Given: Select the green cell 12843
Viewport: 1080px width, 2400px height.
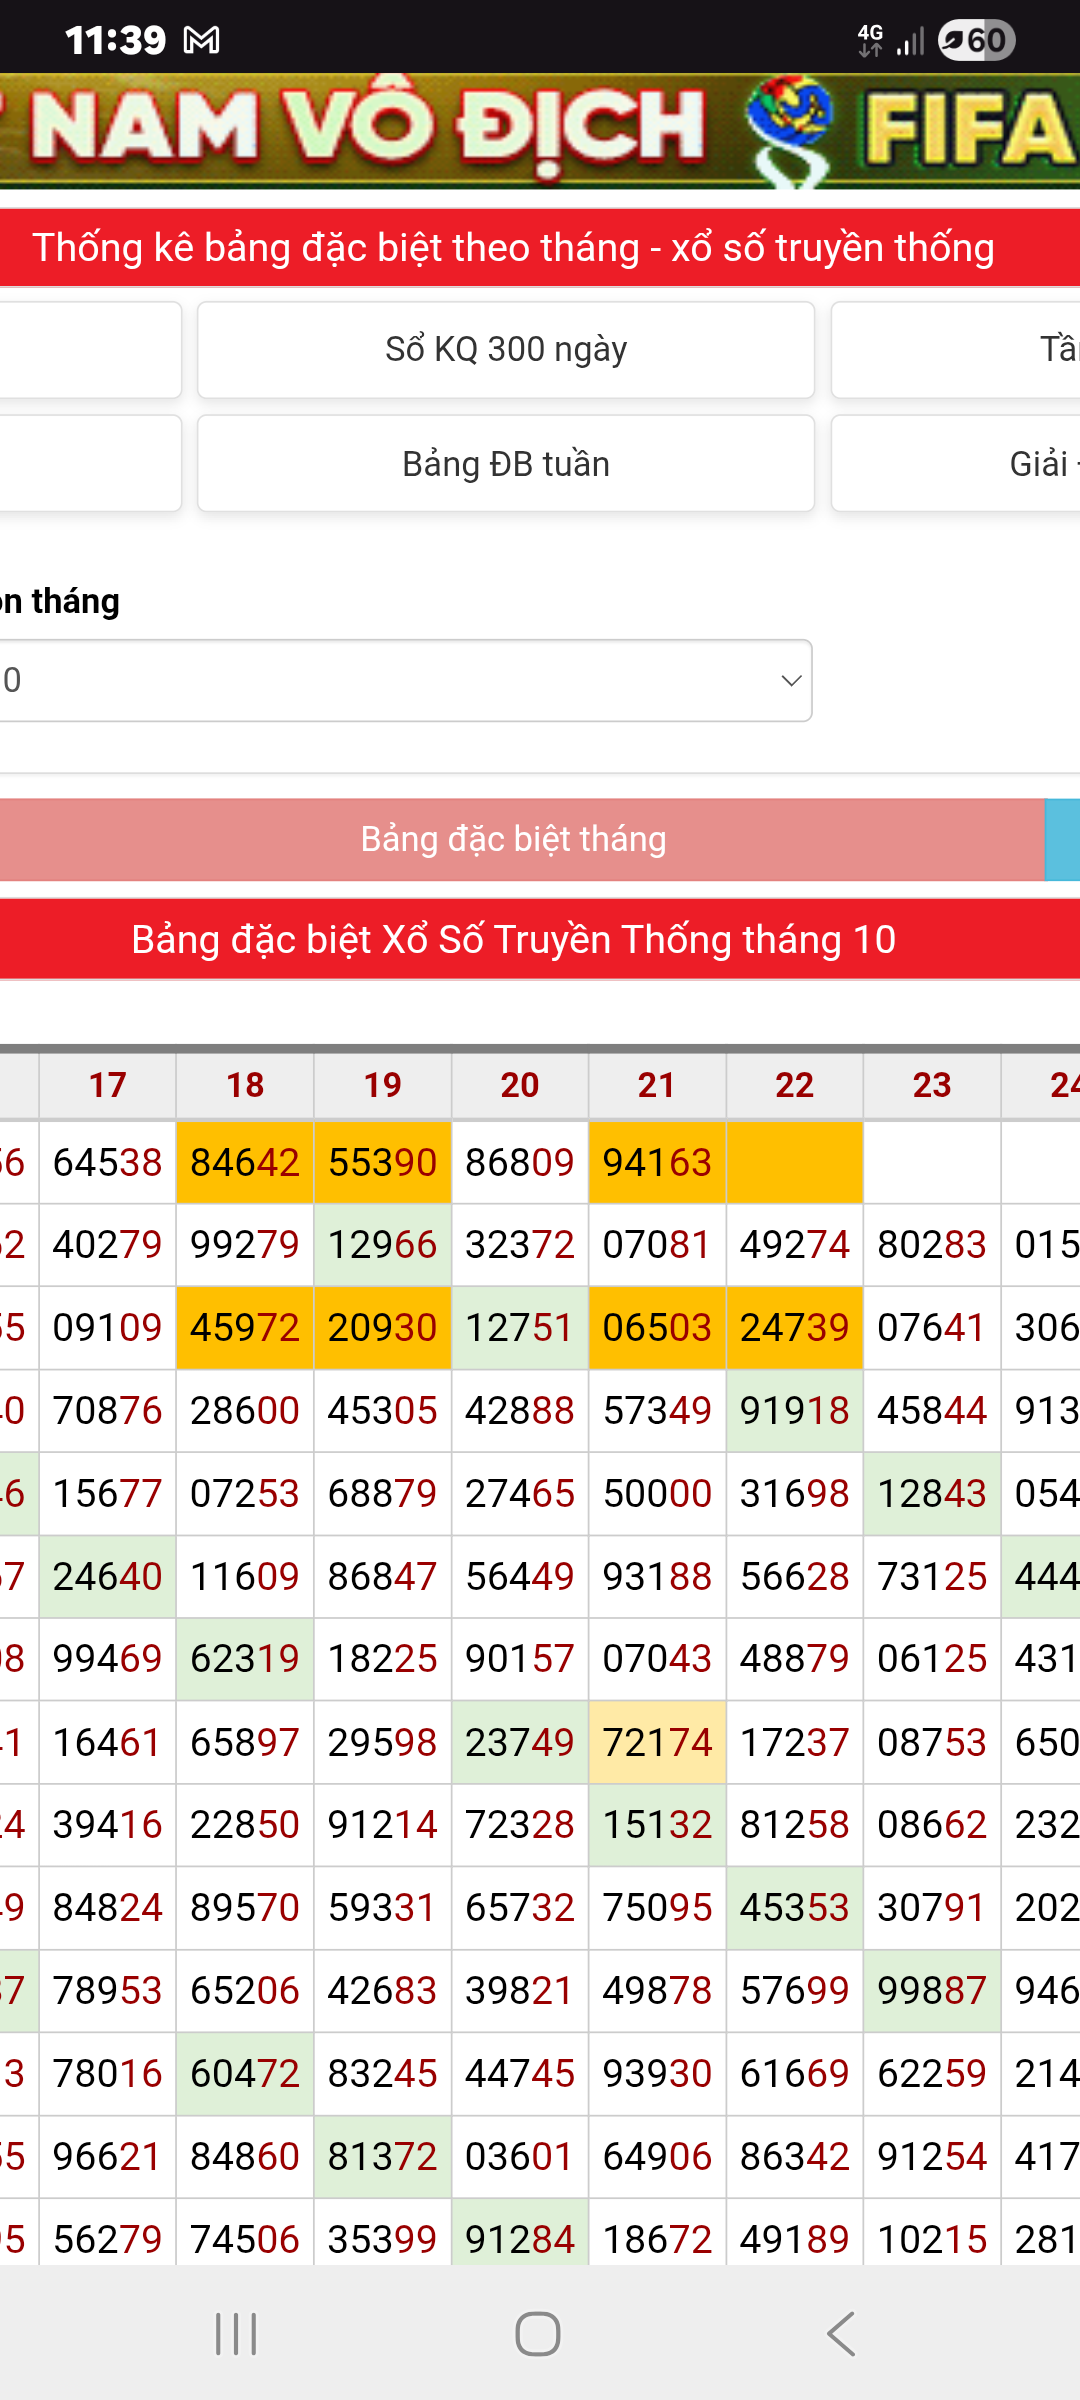Looking at the screenshot, I should point(932,1494).
